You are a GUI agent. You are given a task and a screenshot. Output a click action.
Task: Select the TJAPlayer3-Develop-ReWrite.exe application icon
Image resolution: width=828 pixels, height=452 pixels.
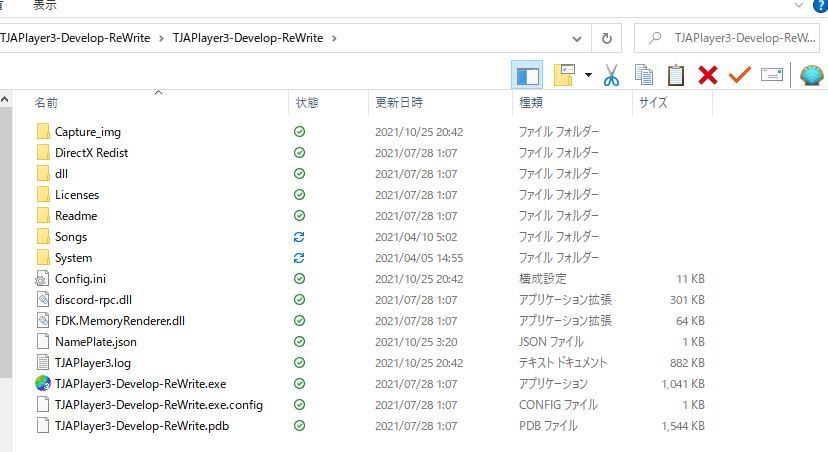(43, 383)
